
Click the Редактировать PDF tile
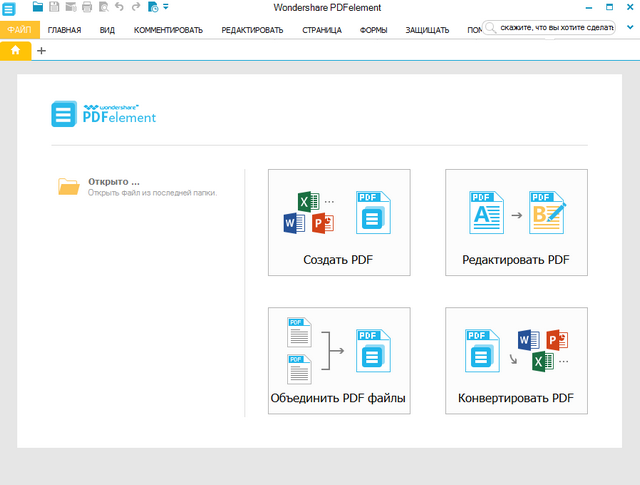[516, 222]
